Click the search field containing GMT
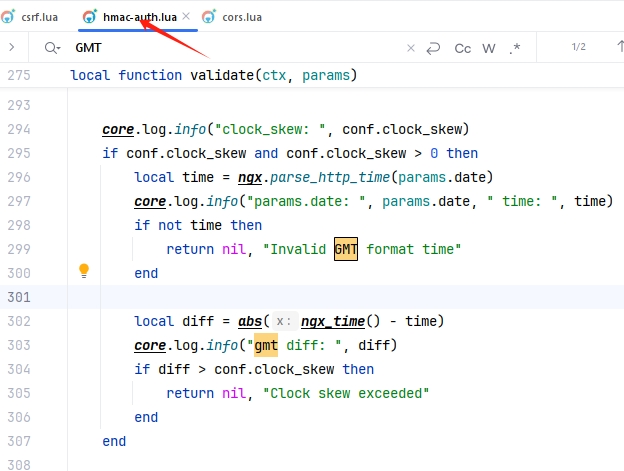Viewport: 624px width, 471px height. pos(230,48)
